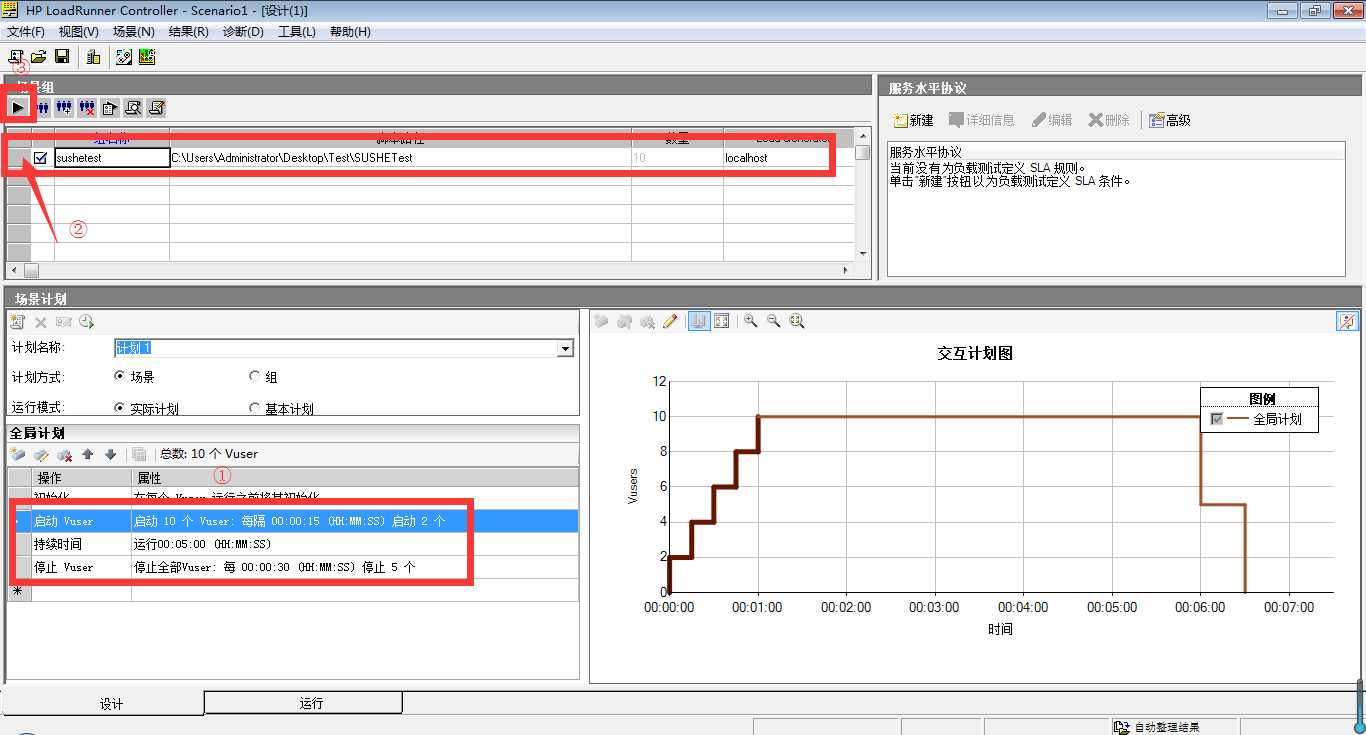Click the 编辑 SLA button
1366x735 pixels.
tap(1052, 120)
